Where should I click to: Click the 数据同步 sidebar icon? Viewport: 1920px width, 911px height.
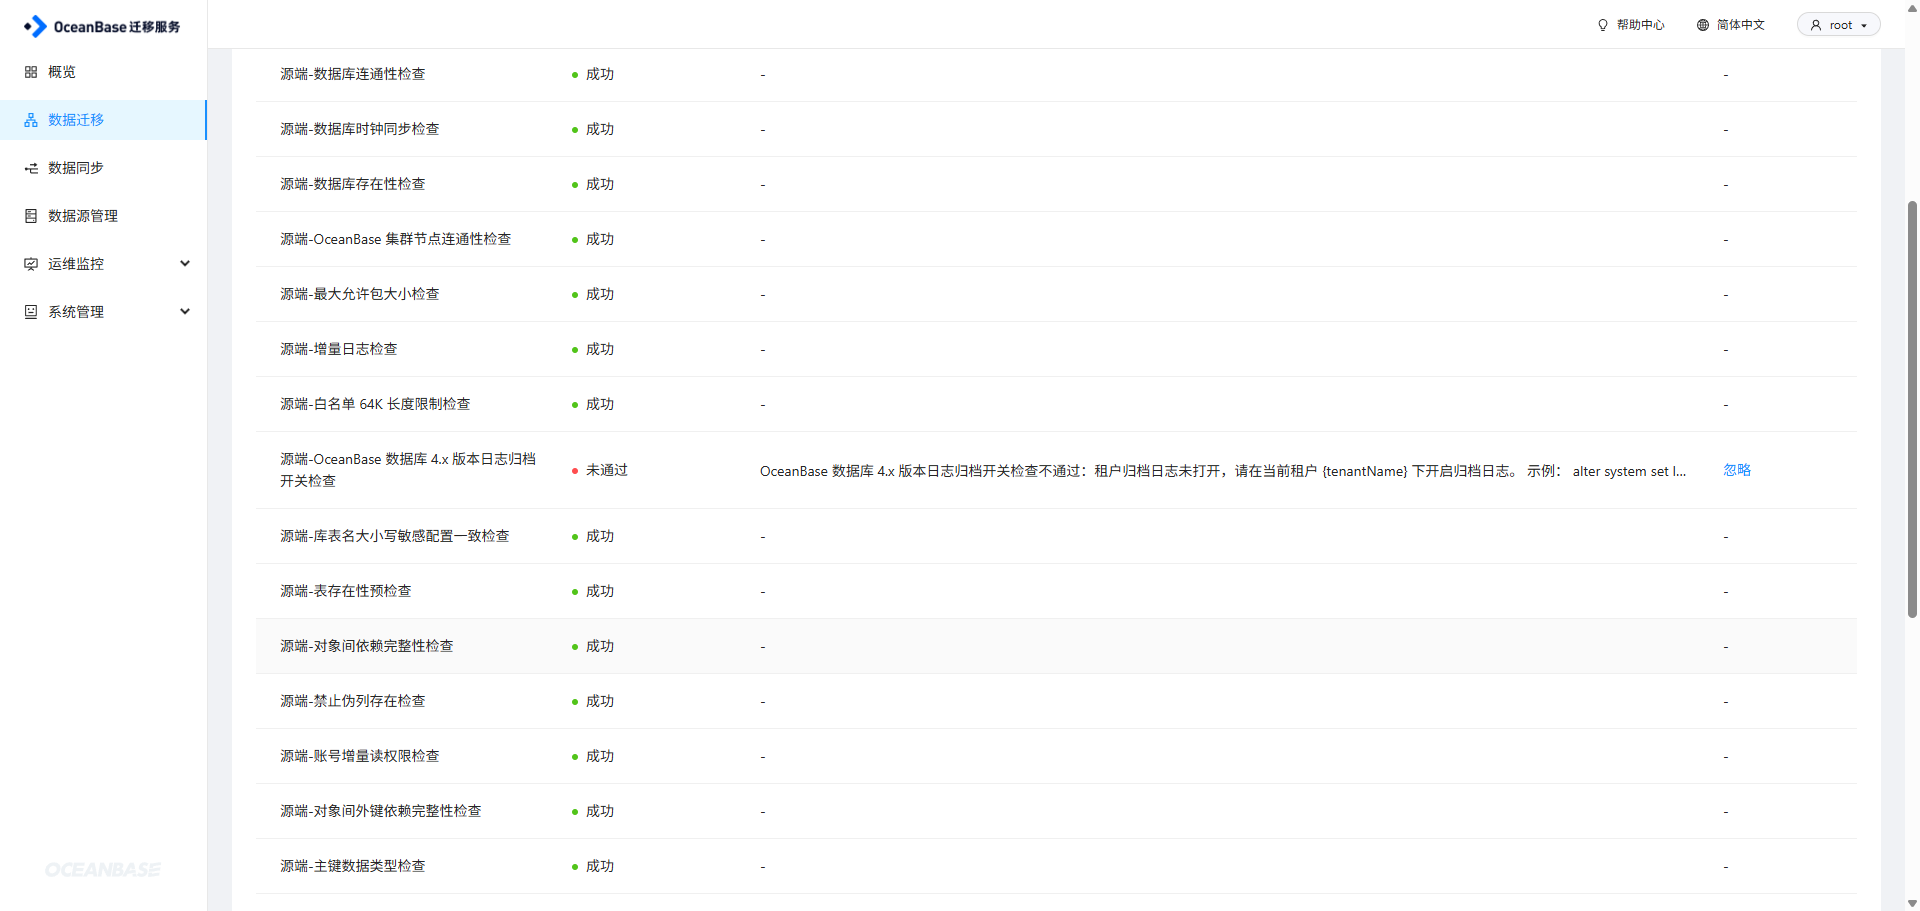coord(31,168)
